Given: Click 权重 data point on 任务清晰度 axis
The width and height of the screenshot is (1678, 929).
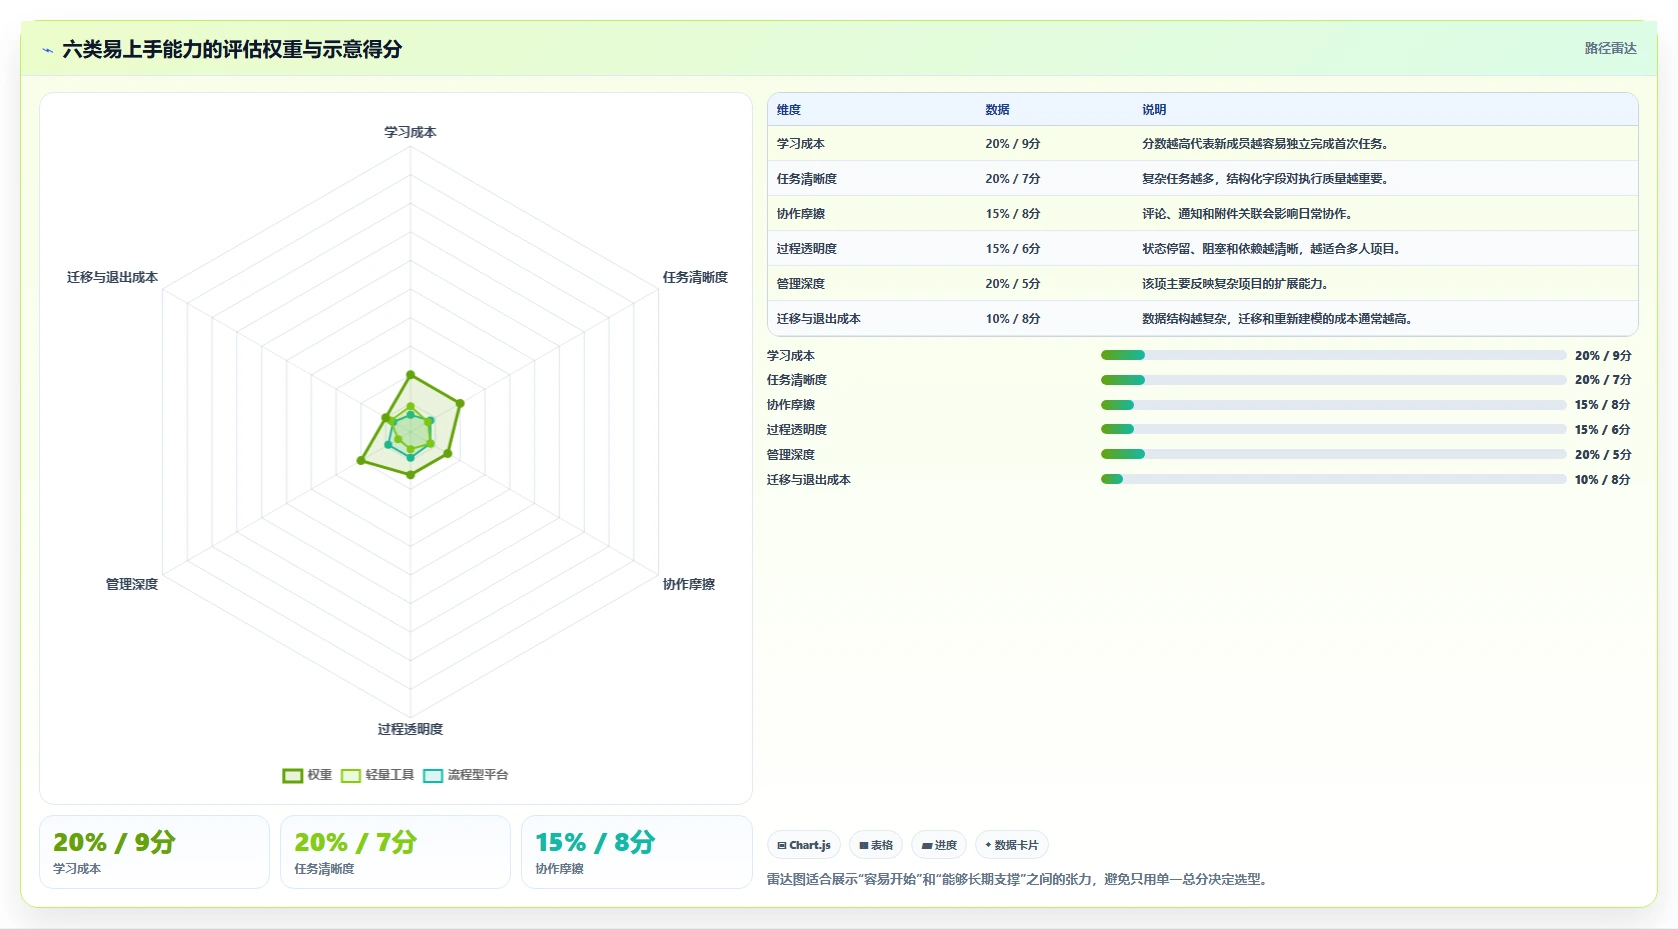Looking at the screenshot, I should tap(460, 403).
